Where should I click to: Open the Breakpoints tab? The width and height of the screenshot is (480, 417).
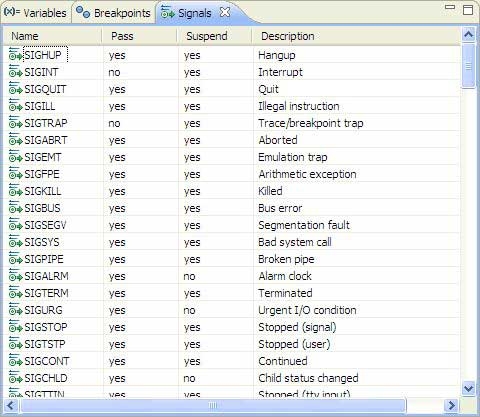[114, 13]
